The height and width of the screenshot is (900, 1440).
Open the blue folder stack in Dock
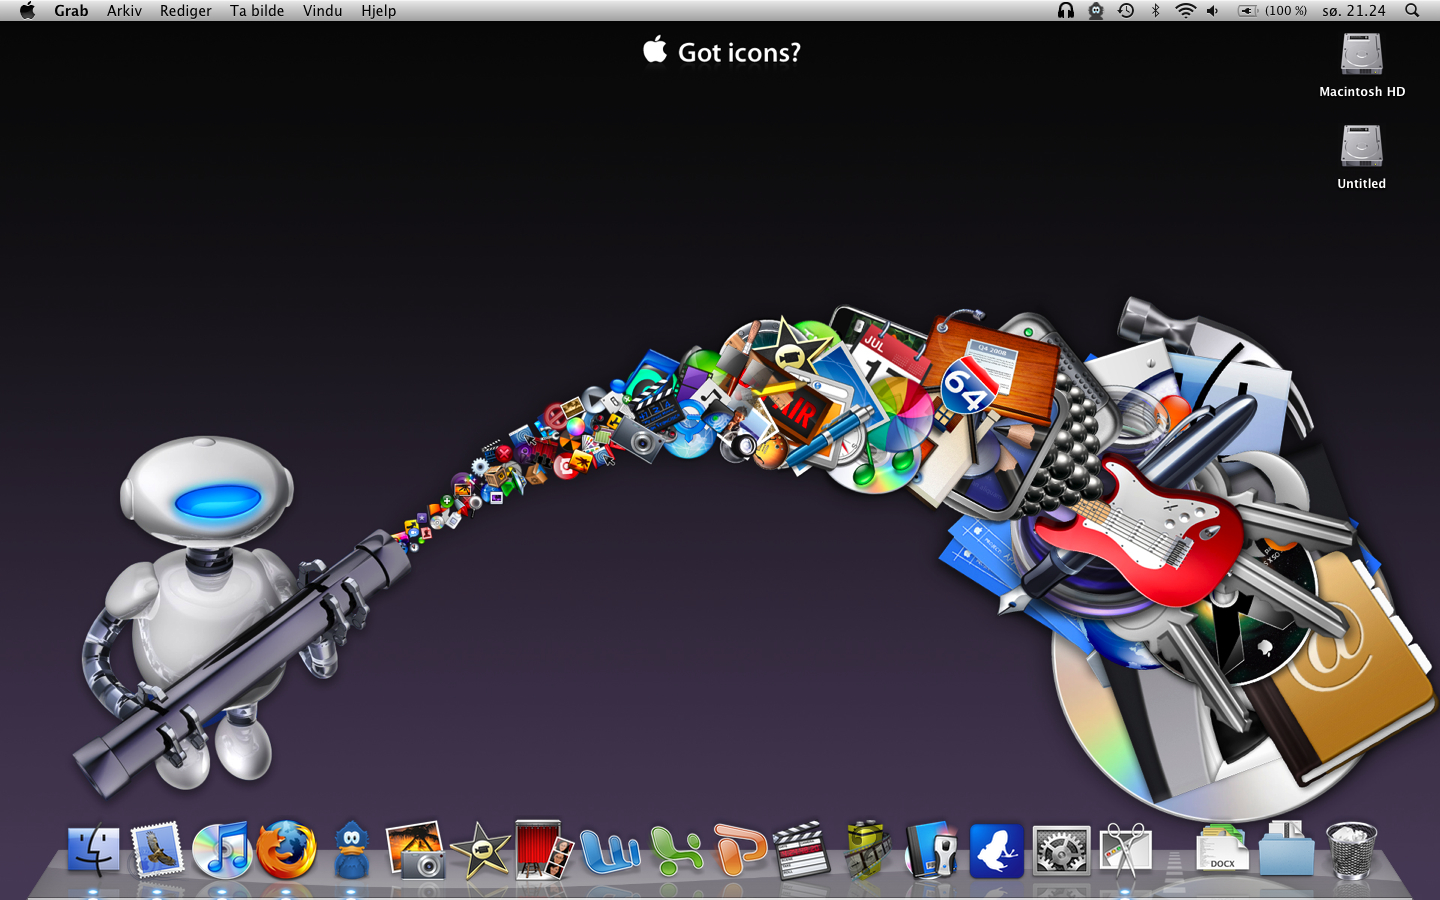click(1286, 849)
